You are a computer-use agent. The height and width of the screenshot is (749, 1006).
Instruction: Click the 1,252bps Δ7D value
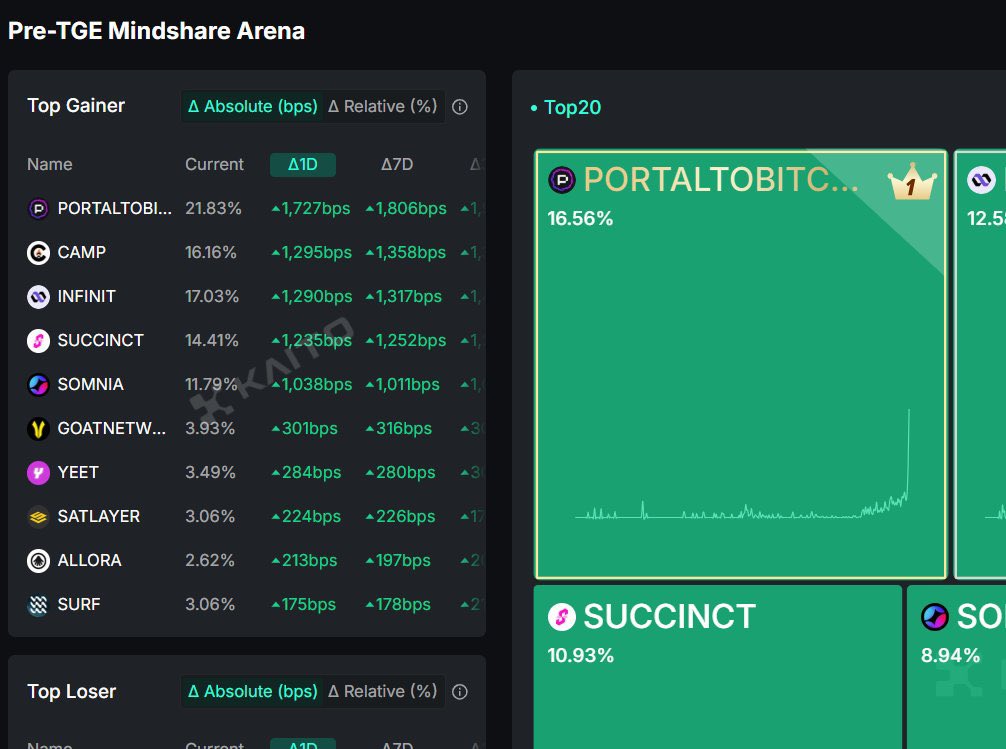point(405,340)
